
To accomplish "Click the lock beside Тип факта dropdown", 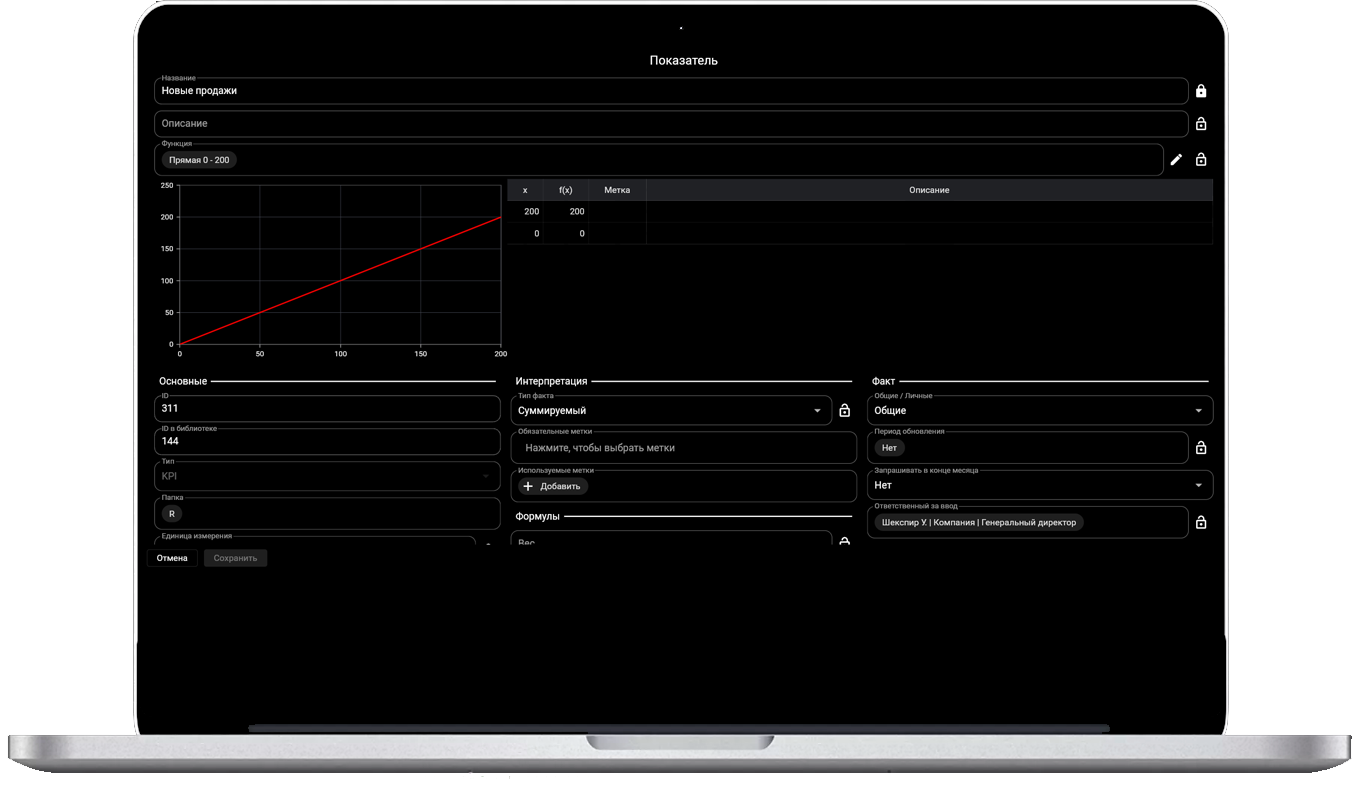I will [844, 411].
